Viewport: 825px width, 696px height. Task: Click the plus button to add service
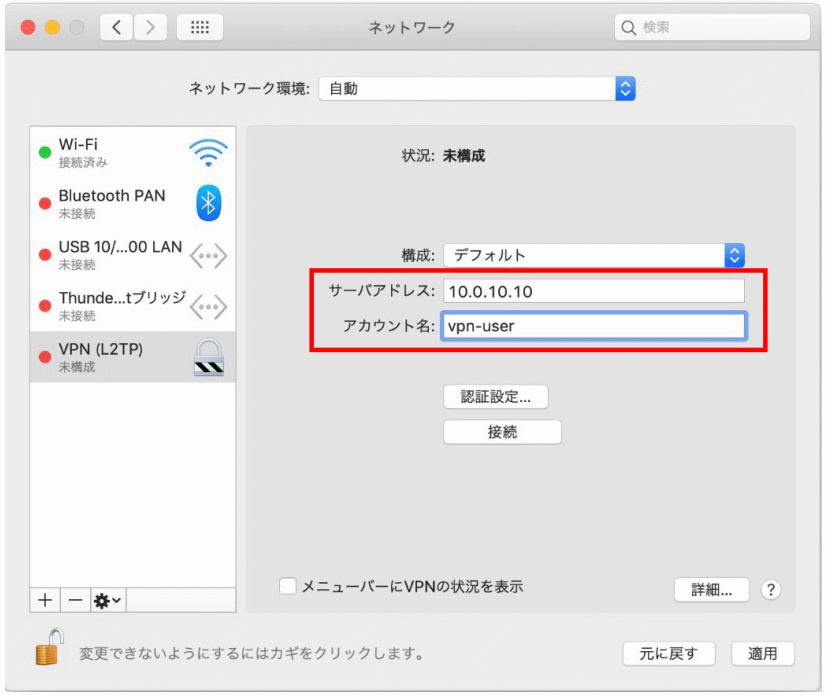pos(45,600)
